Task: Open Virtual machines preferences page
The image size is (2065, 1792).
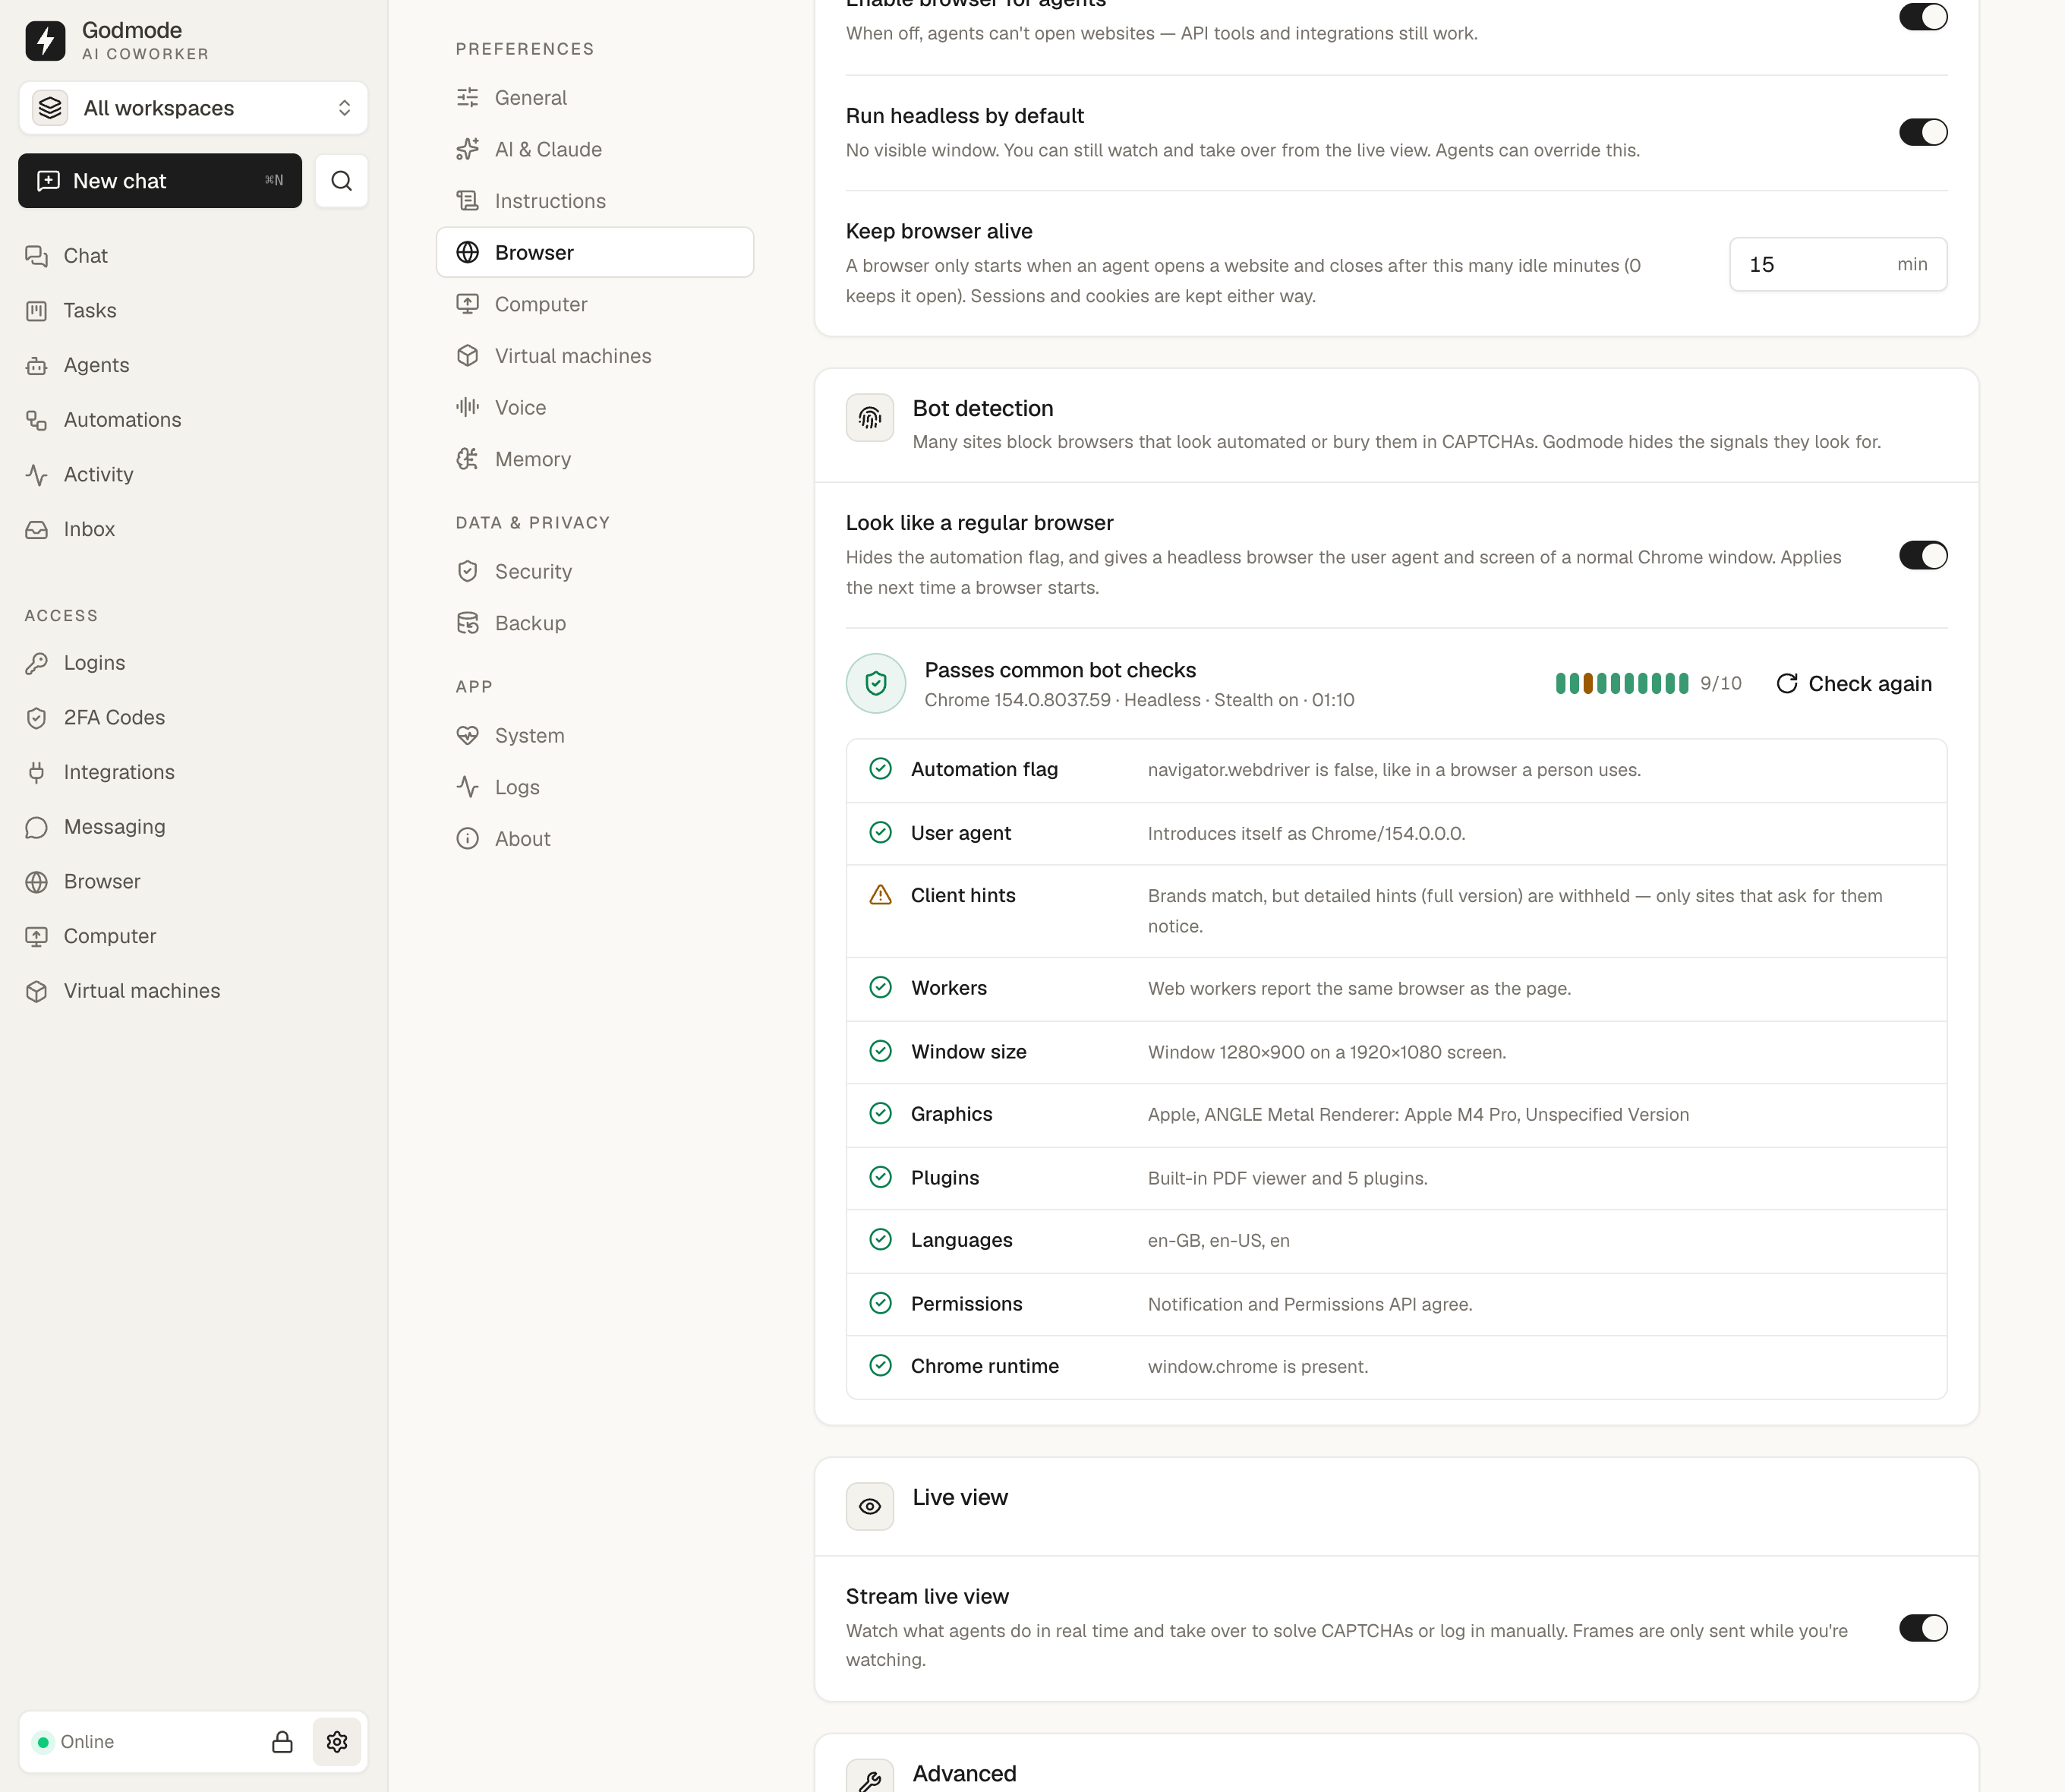Action: (595, 356)
